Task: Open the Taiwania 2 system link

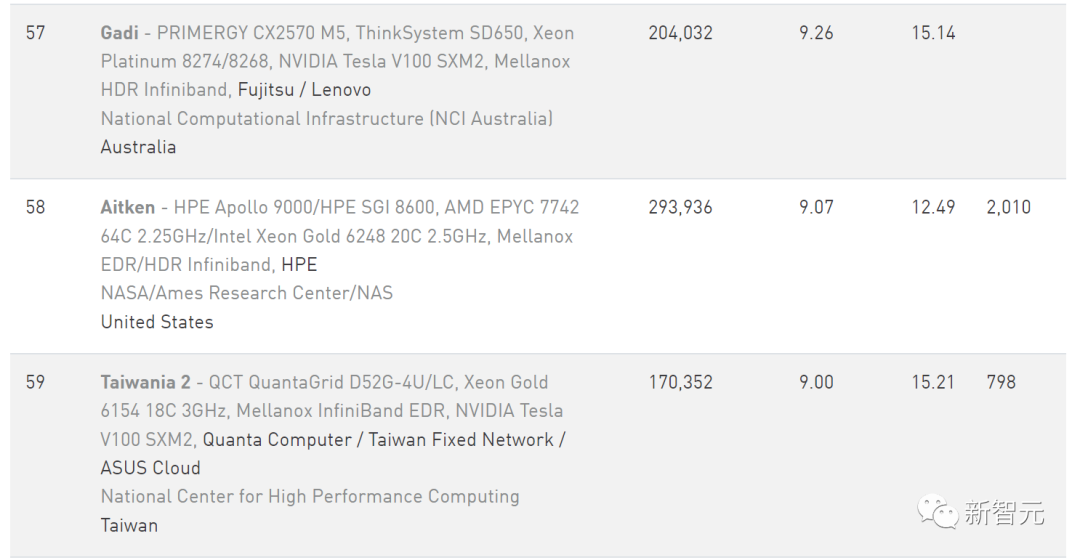Action: (145, 382)
